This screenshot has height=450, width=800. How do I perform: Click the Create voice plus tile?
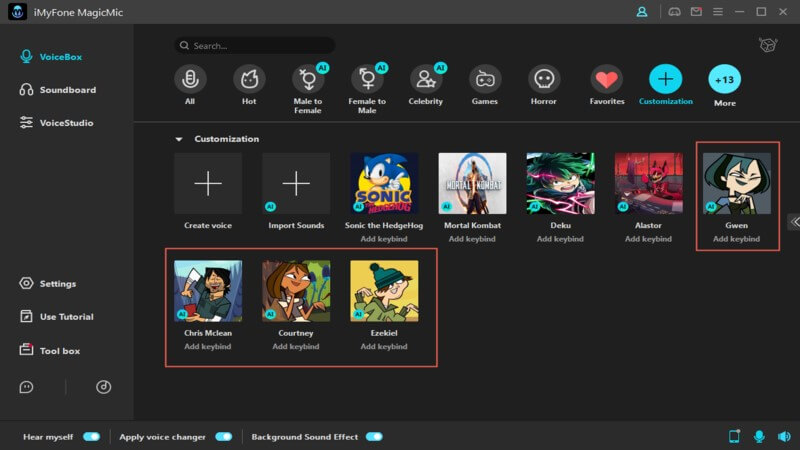(208, 183)
